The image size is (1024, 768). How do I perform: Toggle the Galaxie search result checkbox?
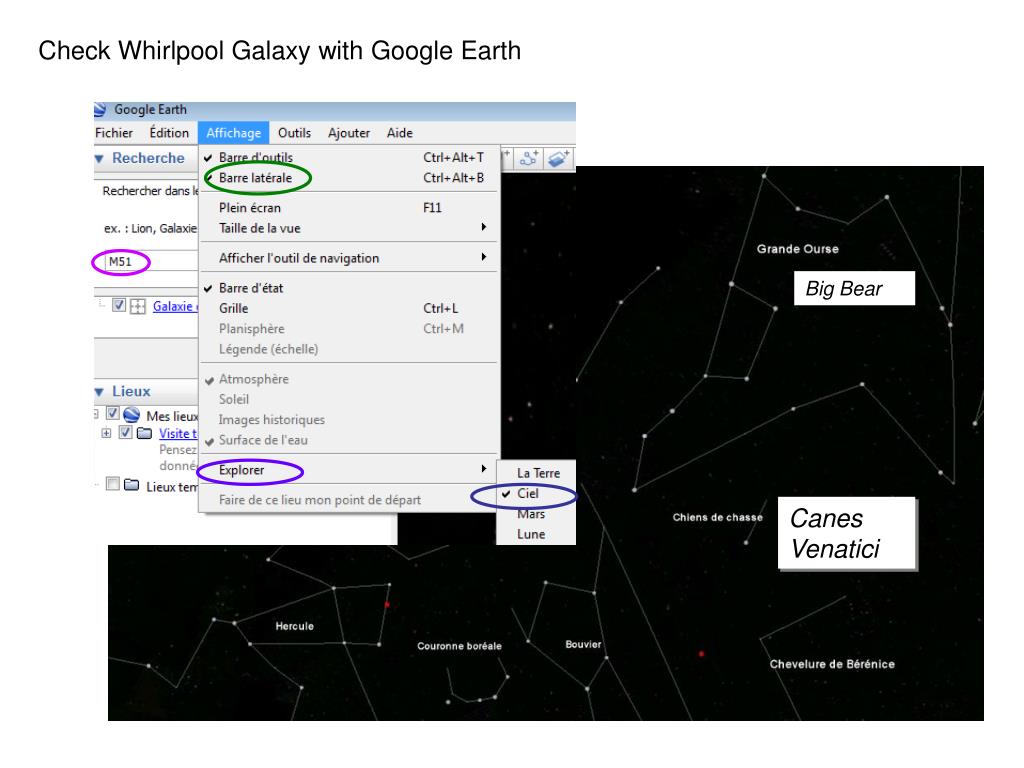119,305
